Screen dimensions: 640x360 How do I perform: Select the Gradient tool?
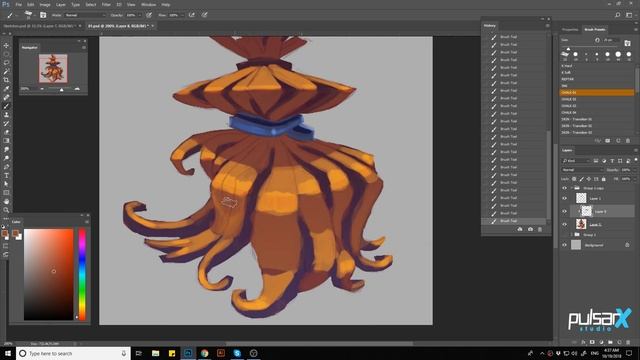coord(6,141)
